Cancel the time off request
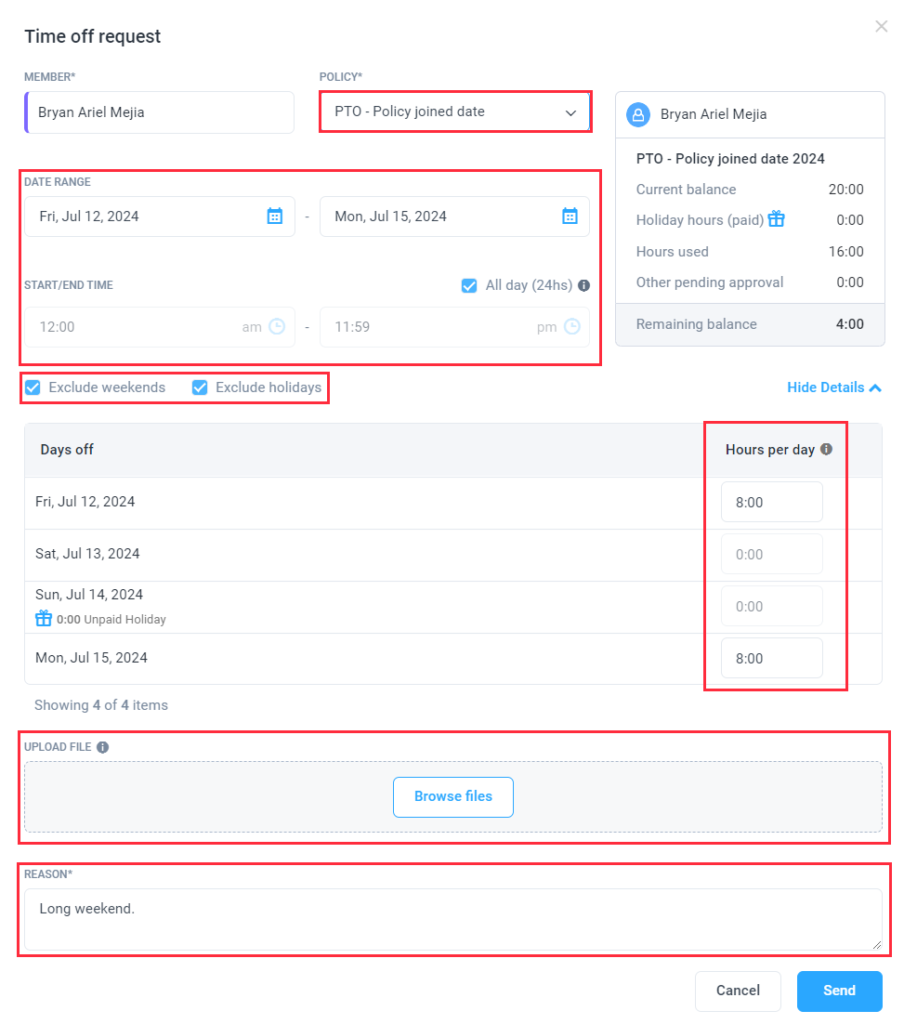The width and height of the screenshot is (904, 1024). coord(738,991)
